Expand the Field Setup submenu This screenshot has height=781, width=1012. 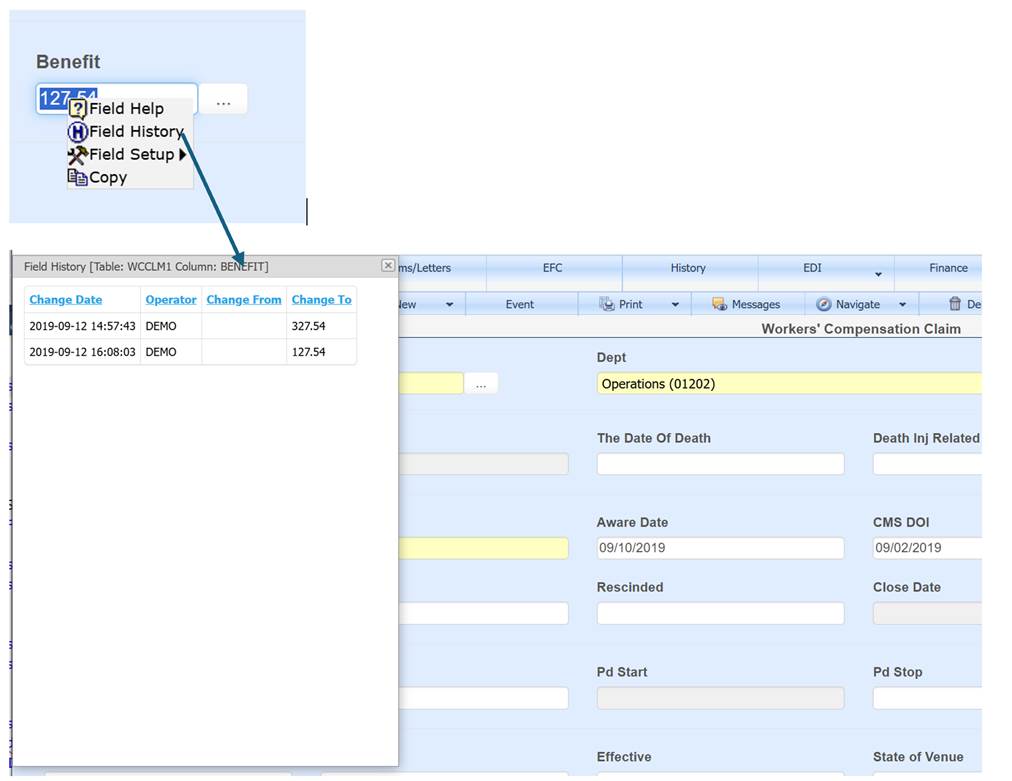pyautogui.click(x=183, y=154)
